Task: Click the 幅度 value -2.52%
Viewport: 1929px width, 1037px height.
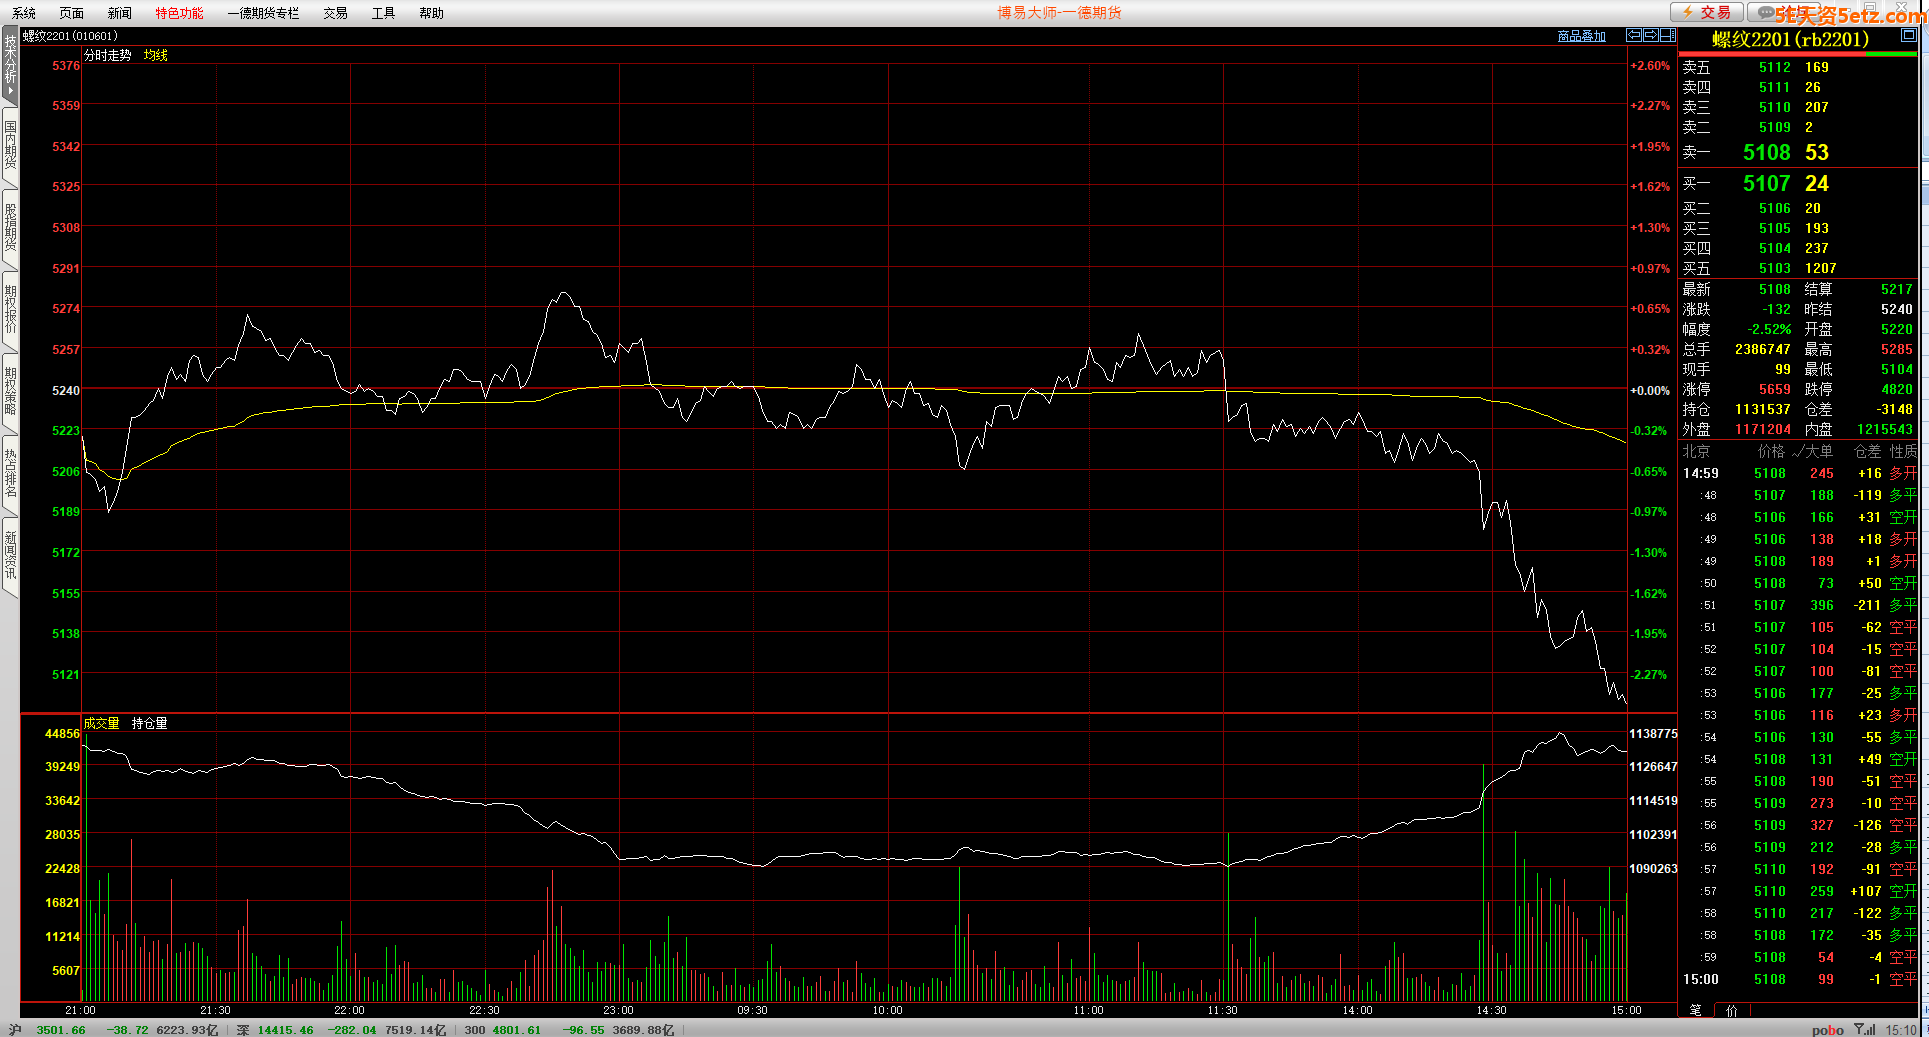Action: 1770,329
